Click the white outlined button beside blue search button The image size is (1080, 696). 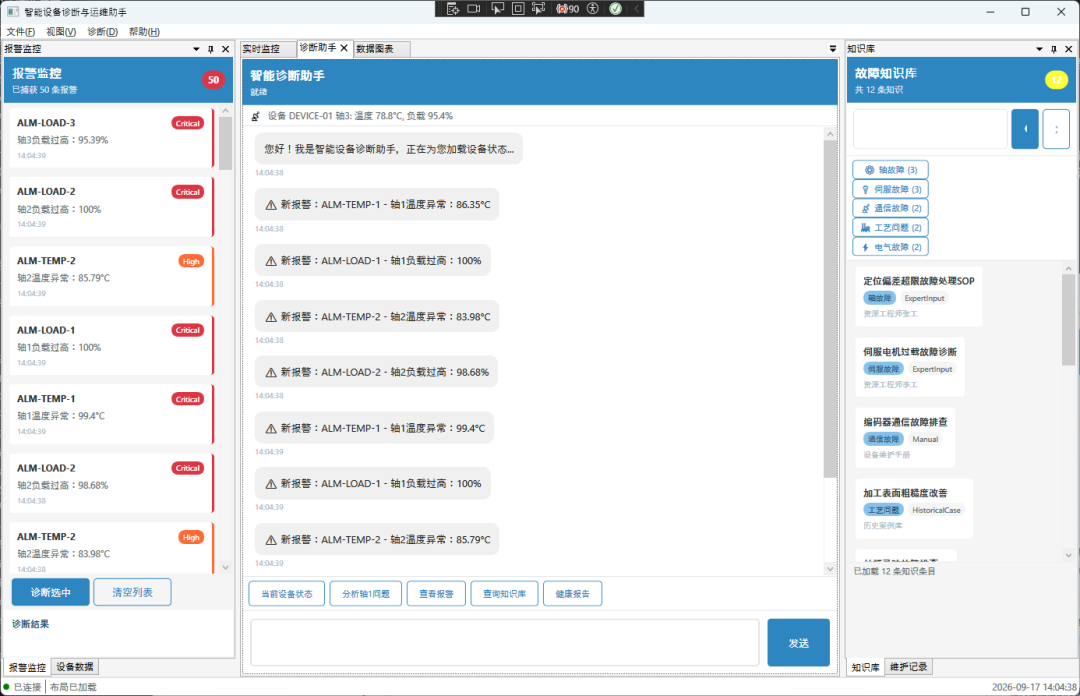pos(1056,129)
